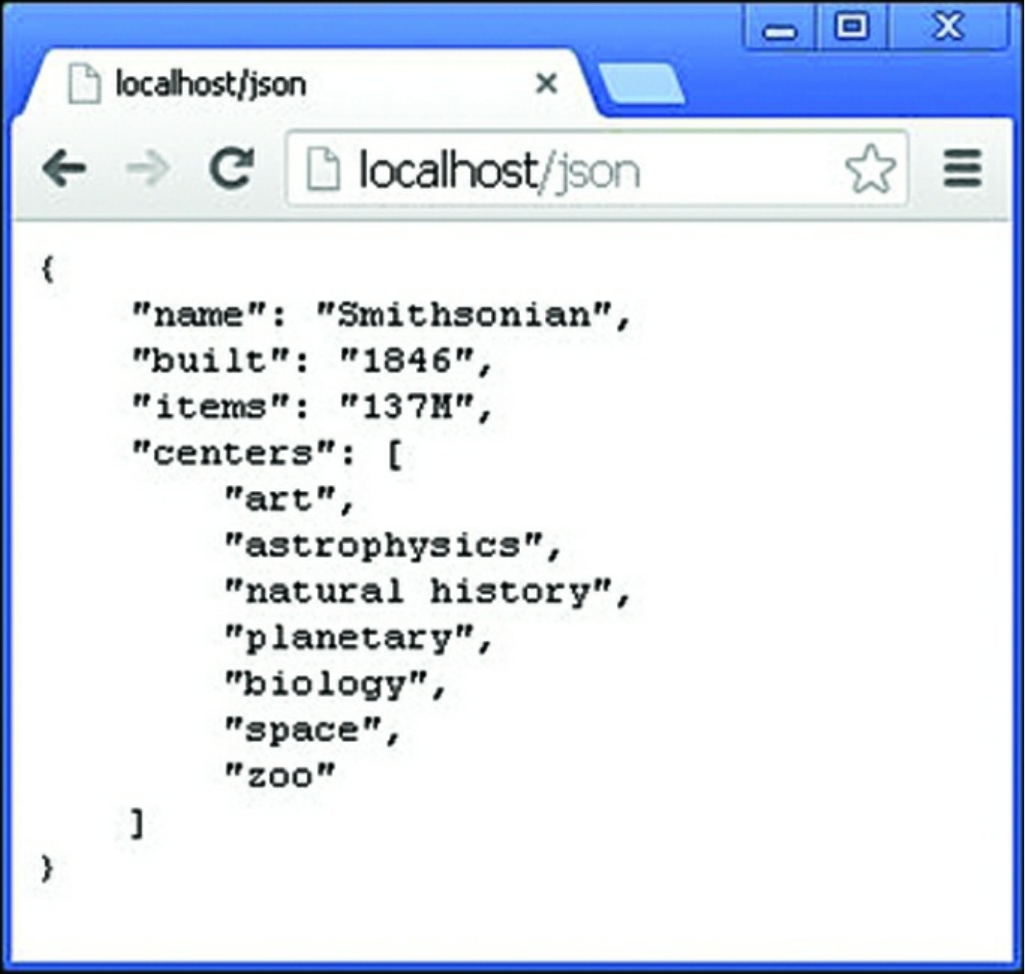This screenshot has width=1025, height=974.
Task: Click the forward navigation arrow
Action: [x=148, y=168]
